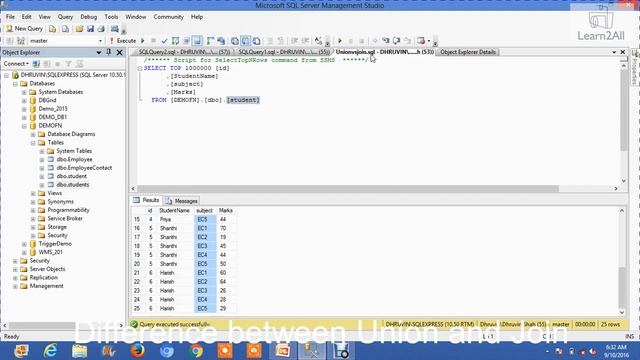Click the Continue debug play icon
Viewport: 640px width, 360px height.
pos(340,41)
